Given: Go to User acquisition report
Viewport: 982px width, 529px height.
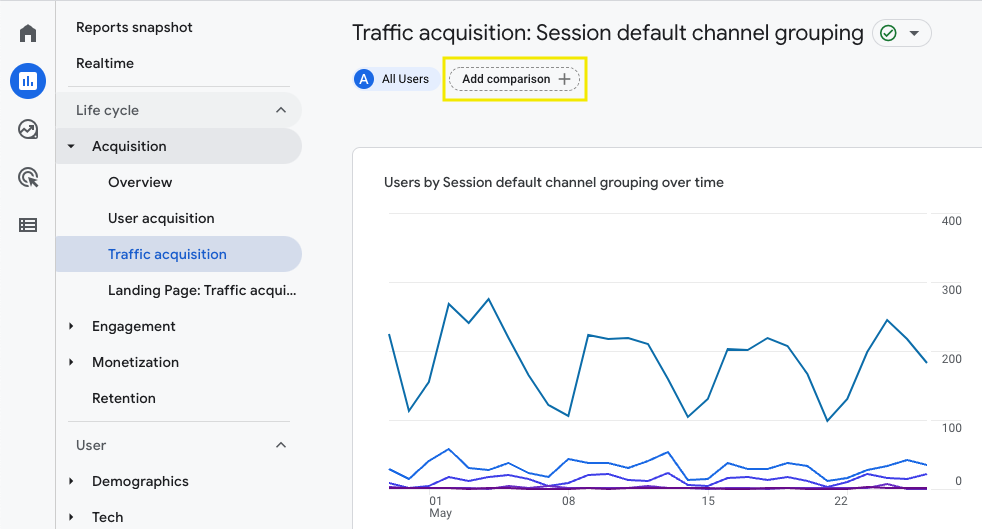Looking at the screenshot, I should pos(161,218).
